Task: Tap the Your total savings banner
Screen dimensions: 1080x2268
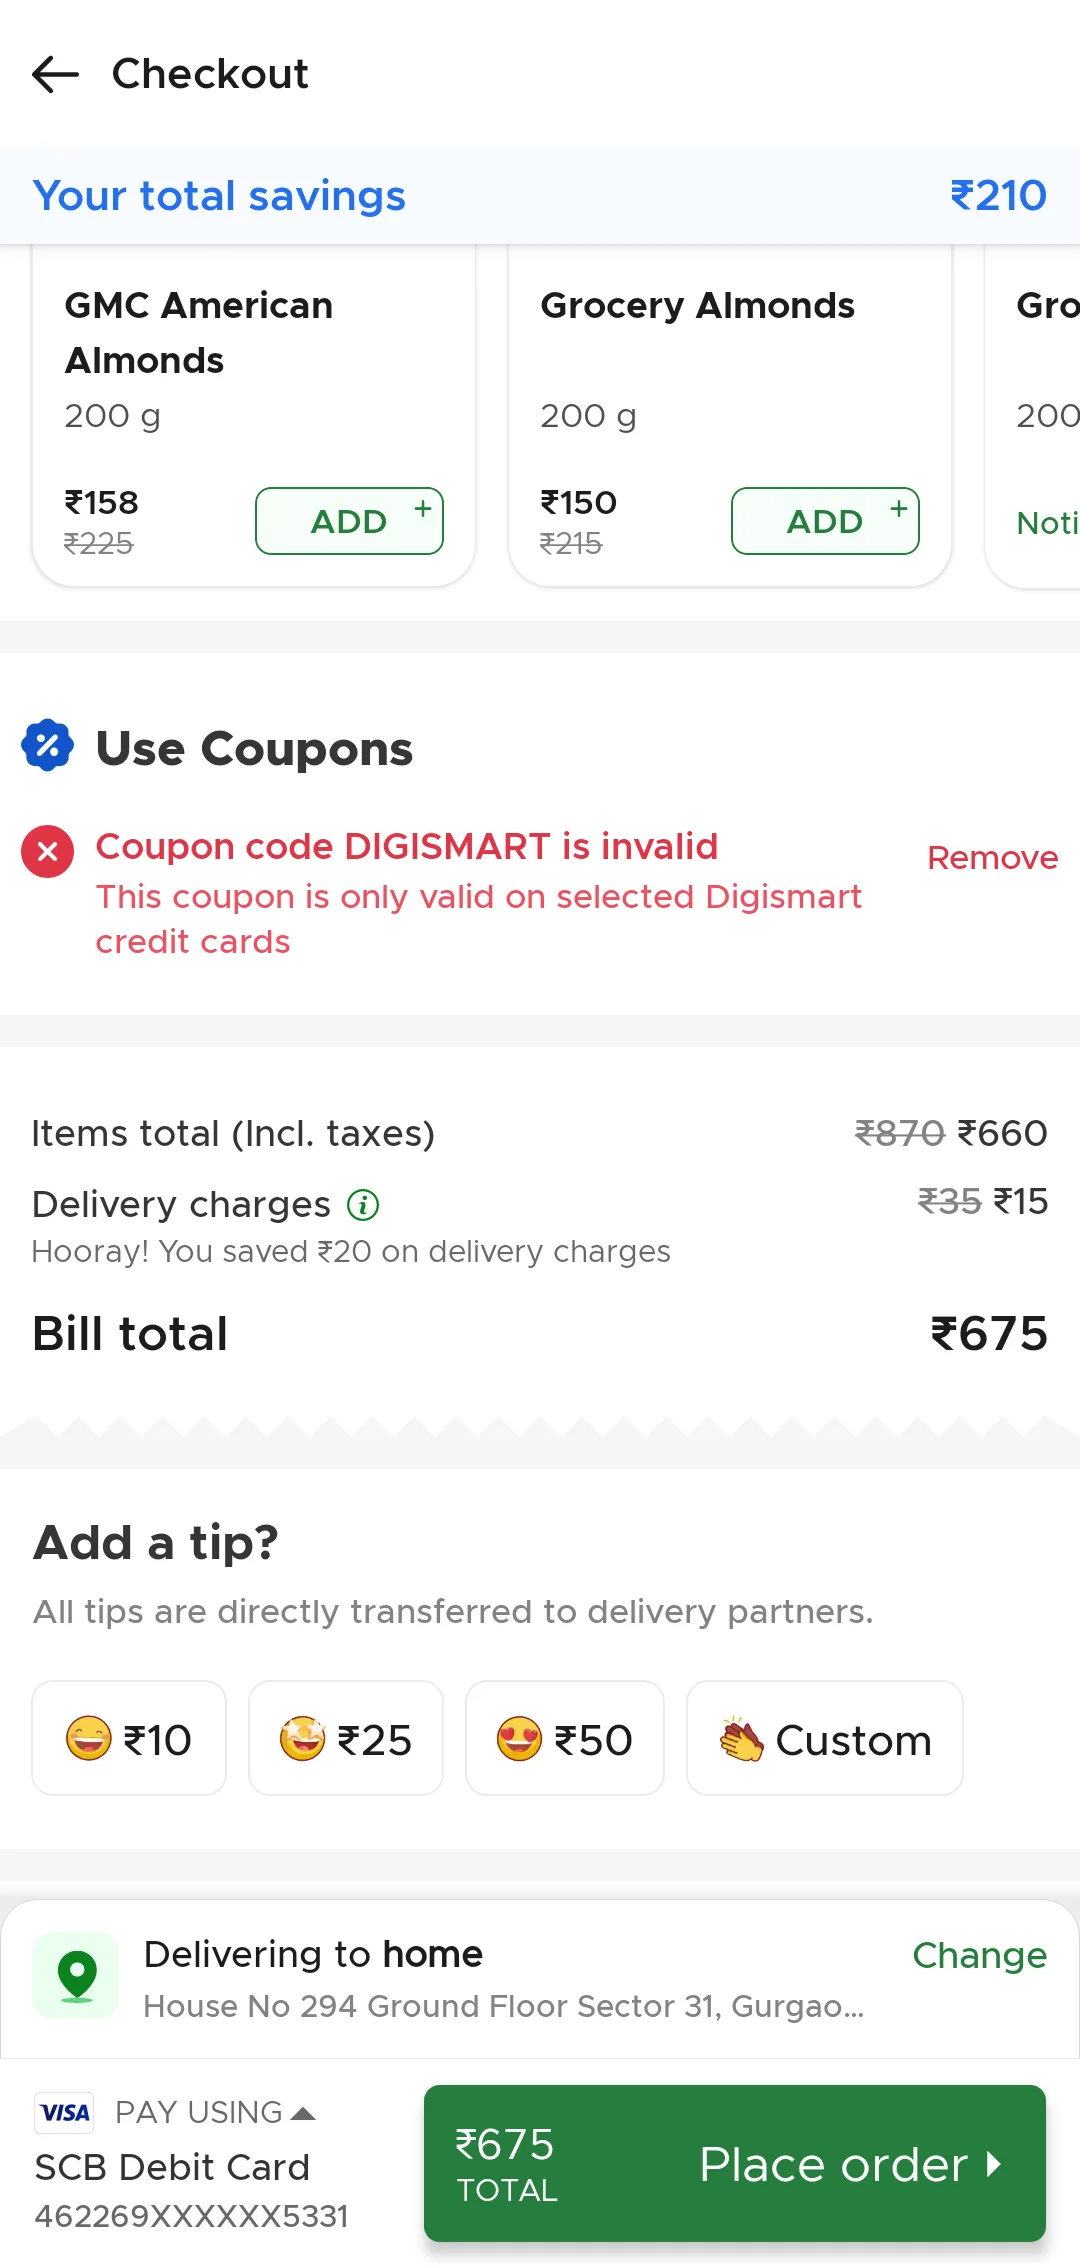Action: point(540,196)
